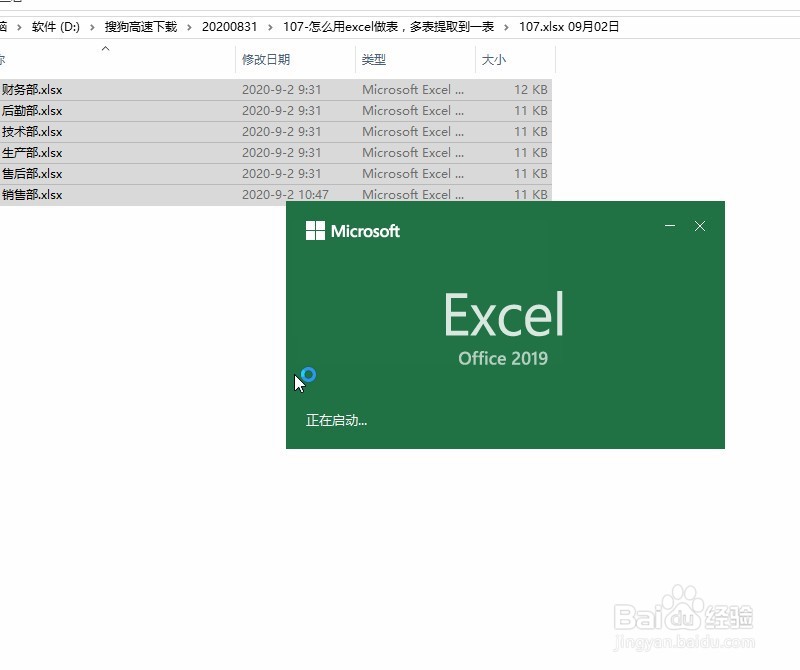This screenshot has width=800, height=670.
Task: Toggle sort order using the column header arrow
Action: tap(105, 47)
